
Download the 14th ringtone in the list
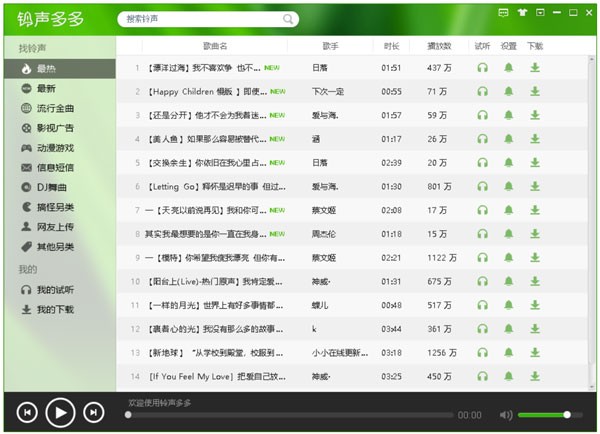pyautogui.click(x=535, y=377)
